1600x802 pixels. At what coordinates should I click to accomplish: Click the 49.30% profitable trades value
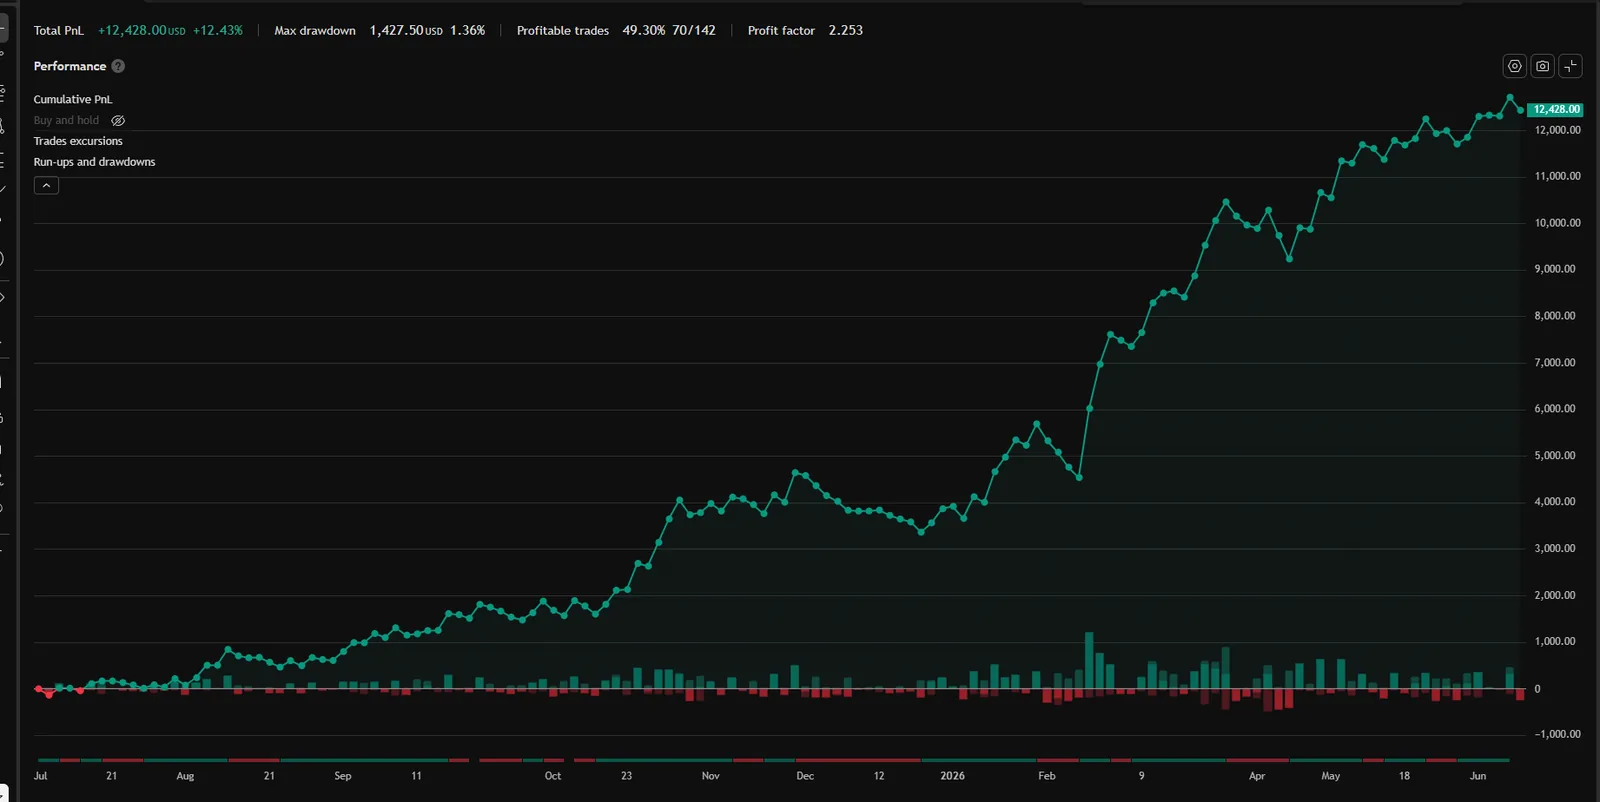pos(644,31)
